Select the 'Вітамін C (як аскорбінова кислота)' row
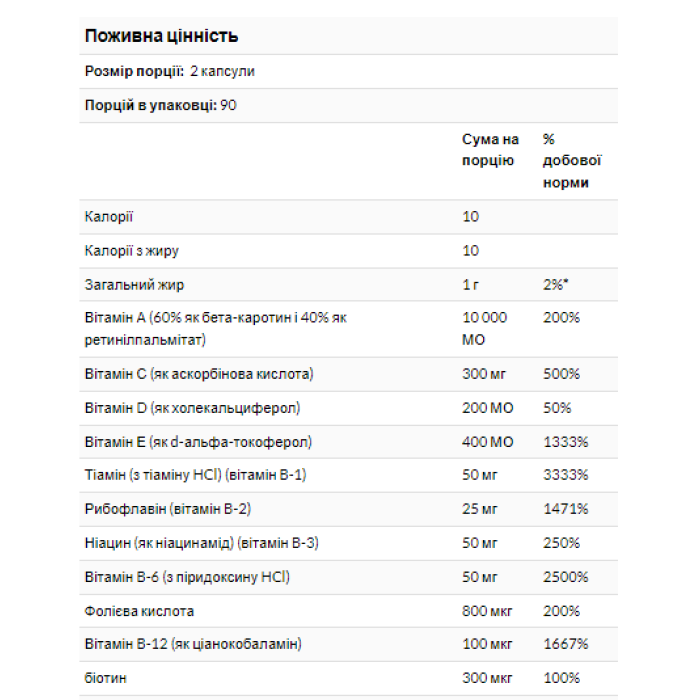700x700 pixels. pos(200,374)
